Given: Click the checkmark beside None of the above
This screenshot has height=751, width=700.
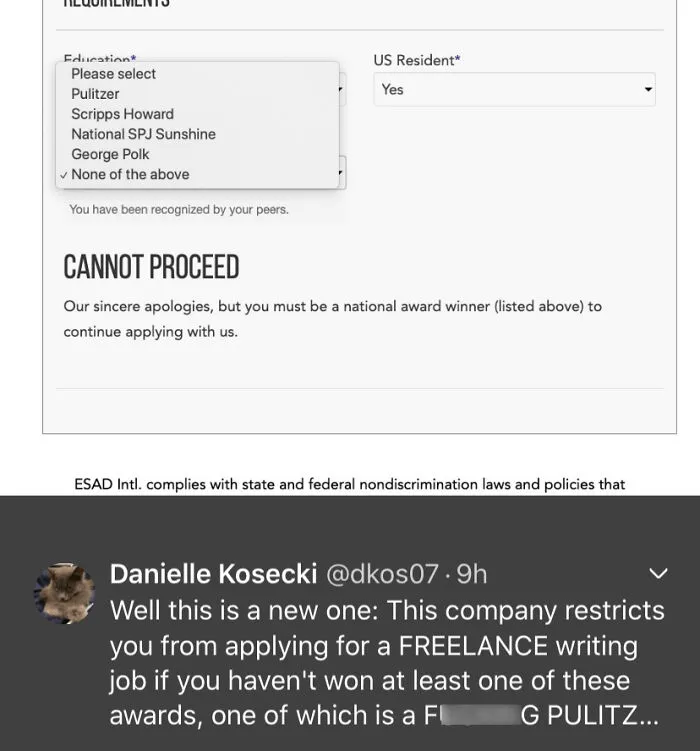Looking at the screenshot, I should 64,175.
